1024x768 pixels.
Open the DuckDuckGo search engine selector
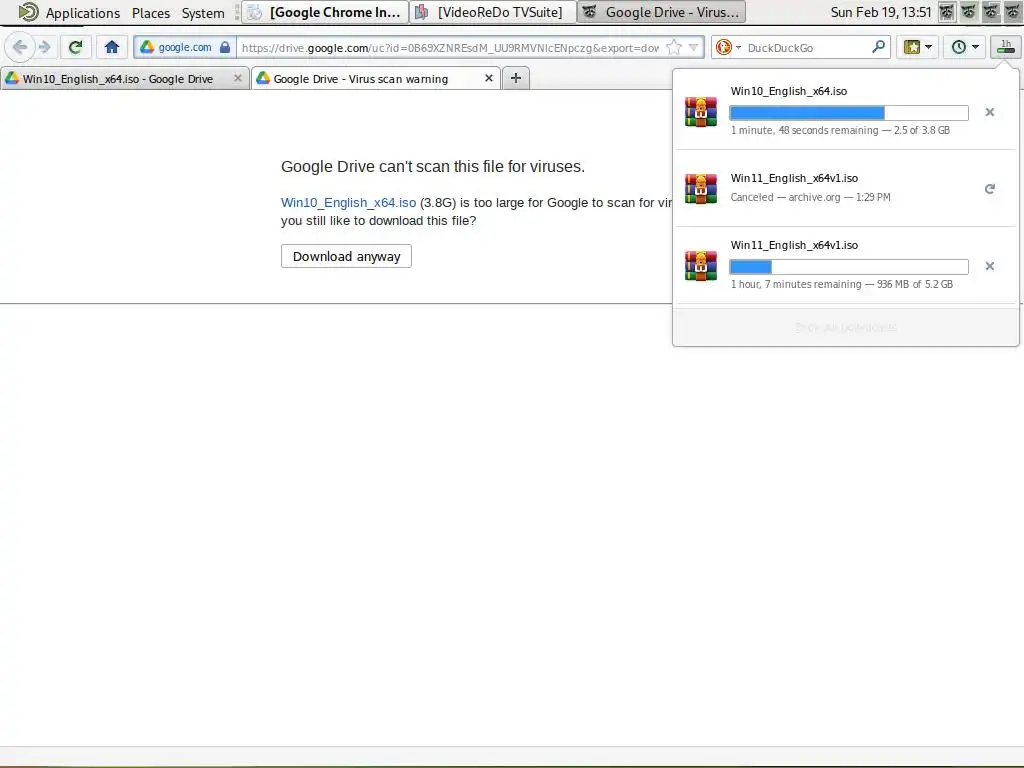click(x=728, y=47)
